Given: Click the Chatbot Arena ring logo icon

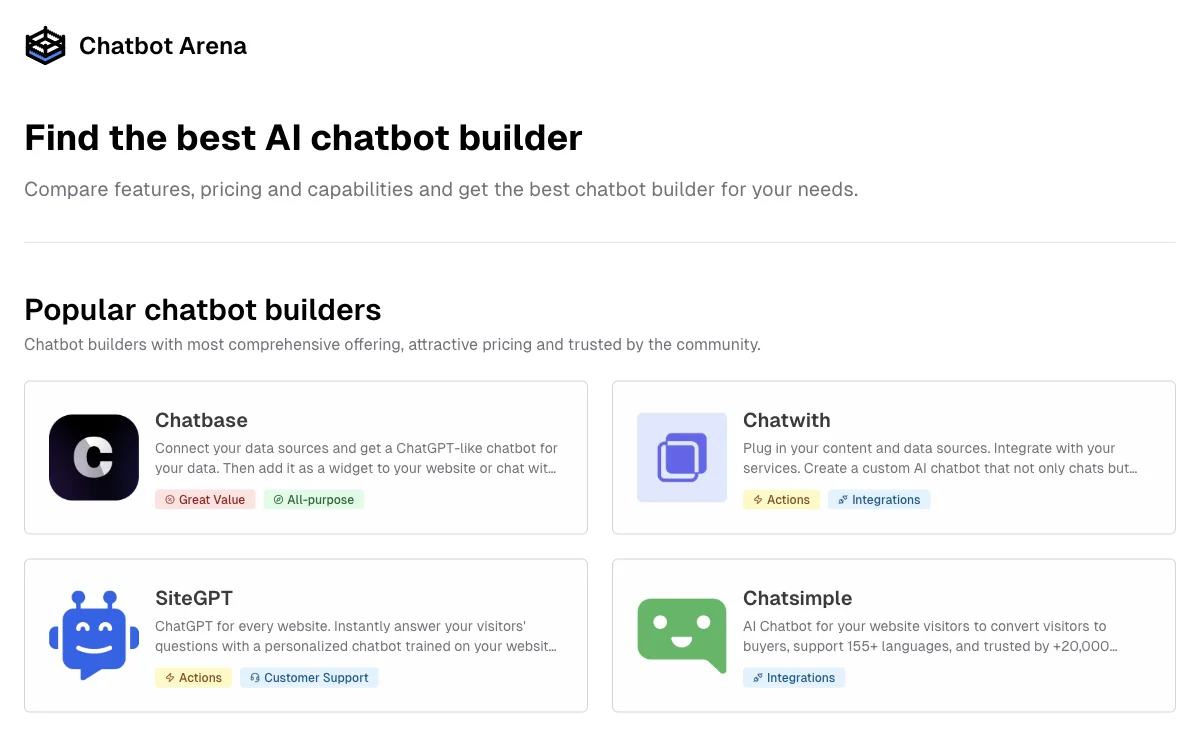Looking at the screenshot, I should pos(45,46).
